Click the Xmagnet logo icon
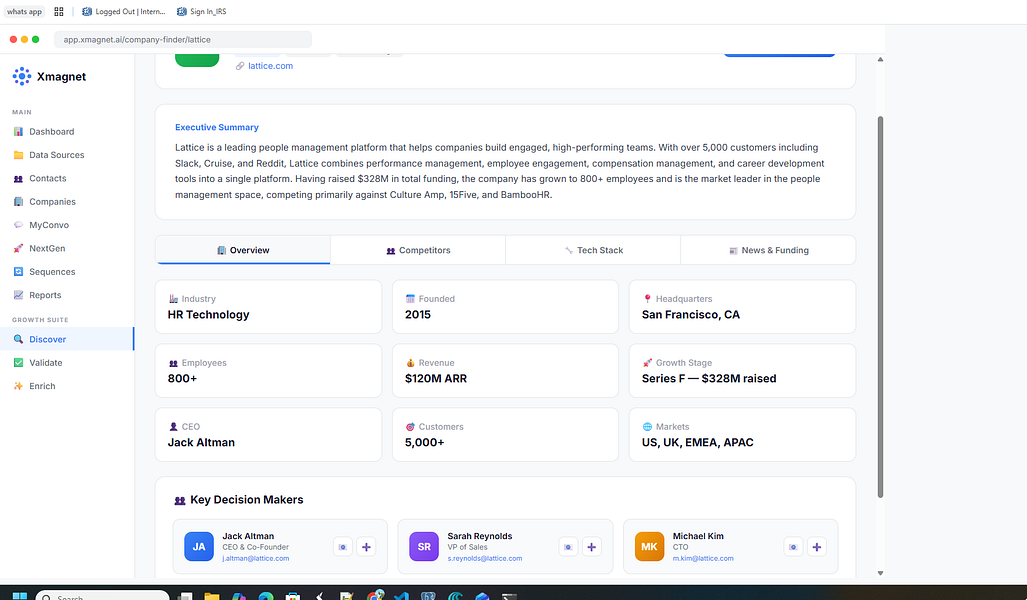This screenshot has width=1027, height=600. [22, 77]
